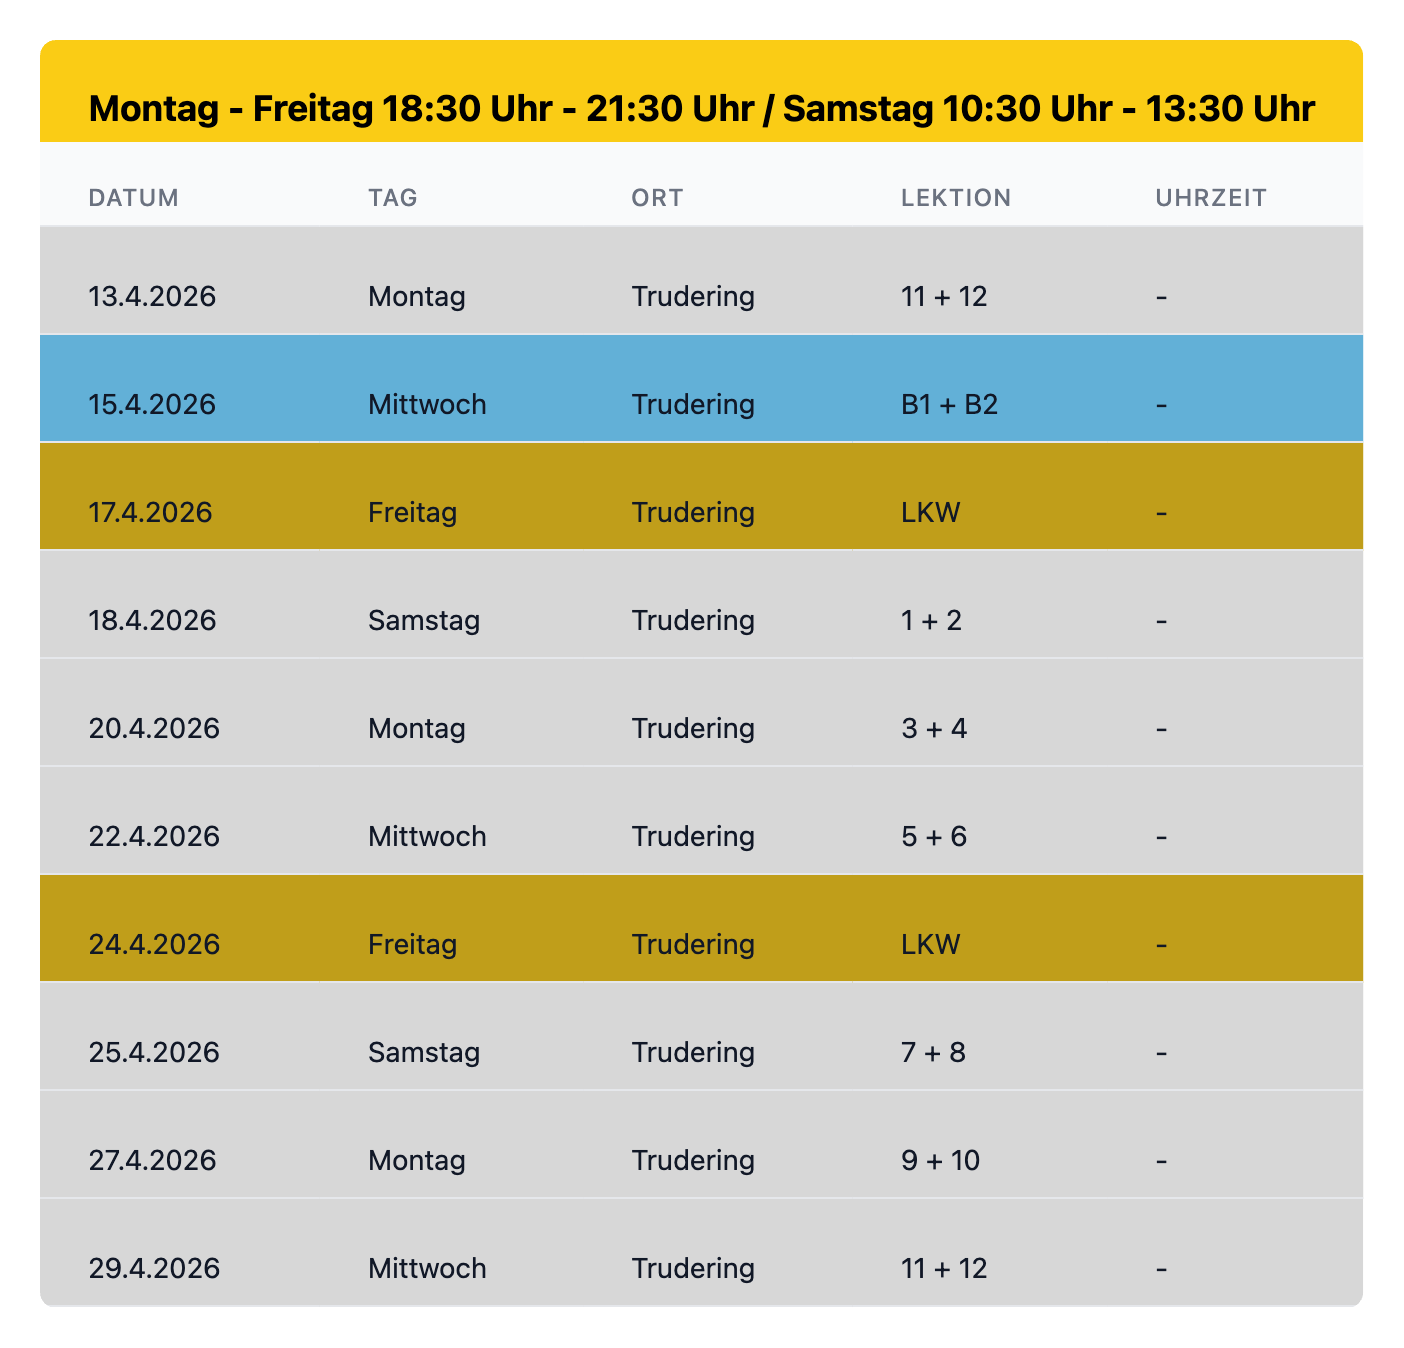Click lesson 7 + 8 cell
The image size is (1404, 1348).
click(933, 1053)
